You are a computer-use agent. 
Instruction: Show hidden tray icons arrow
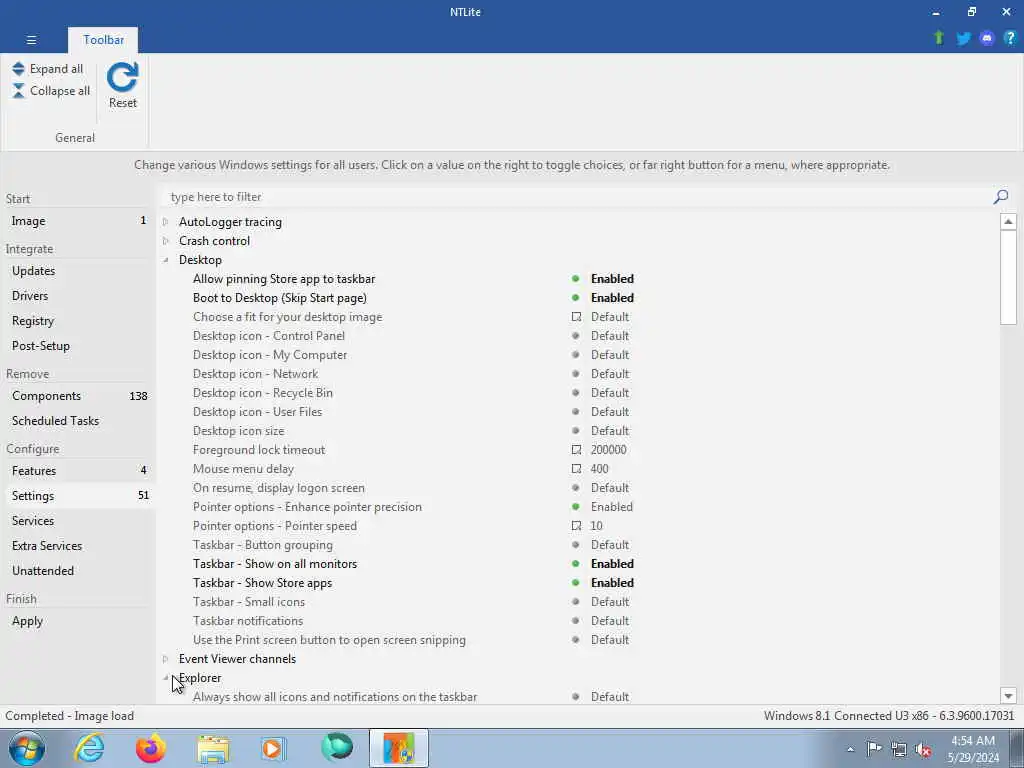pos(850,749)
